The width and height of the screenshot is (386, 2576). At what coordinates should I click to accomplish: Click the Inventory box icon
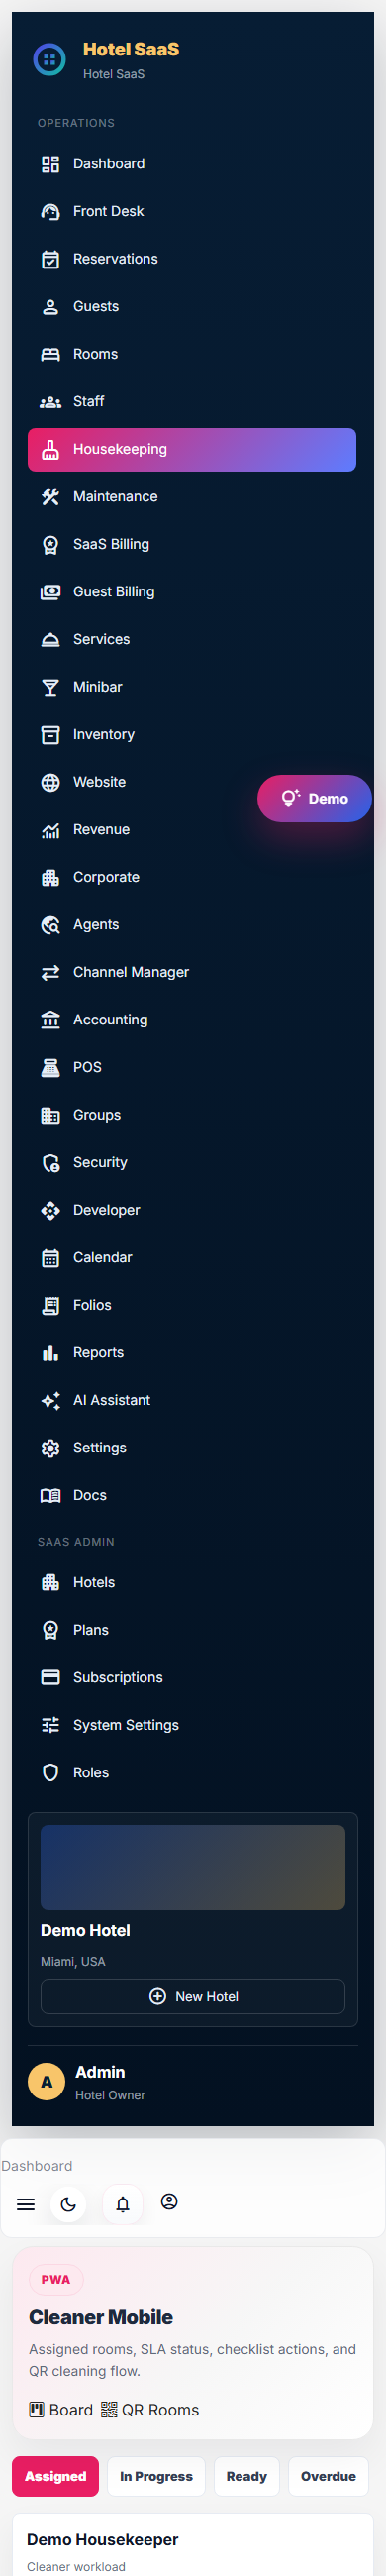[x=50, y=734]
